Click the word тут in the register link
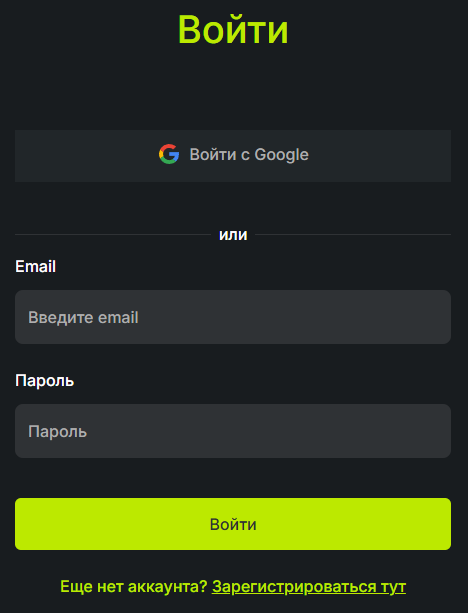Screen dimensions: 468x613 click(x=393, y=587)
